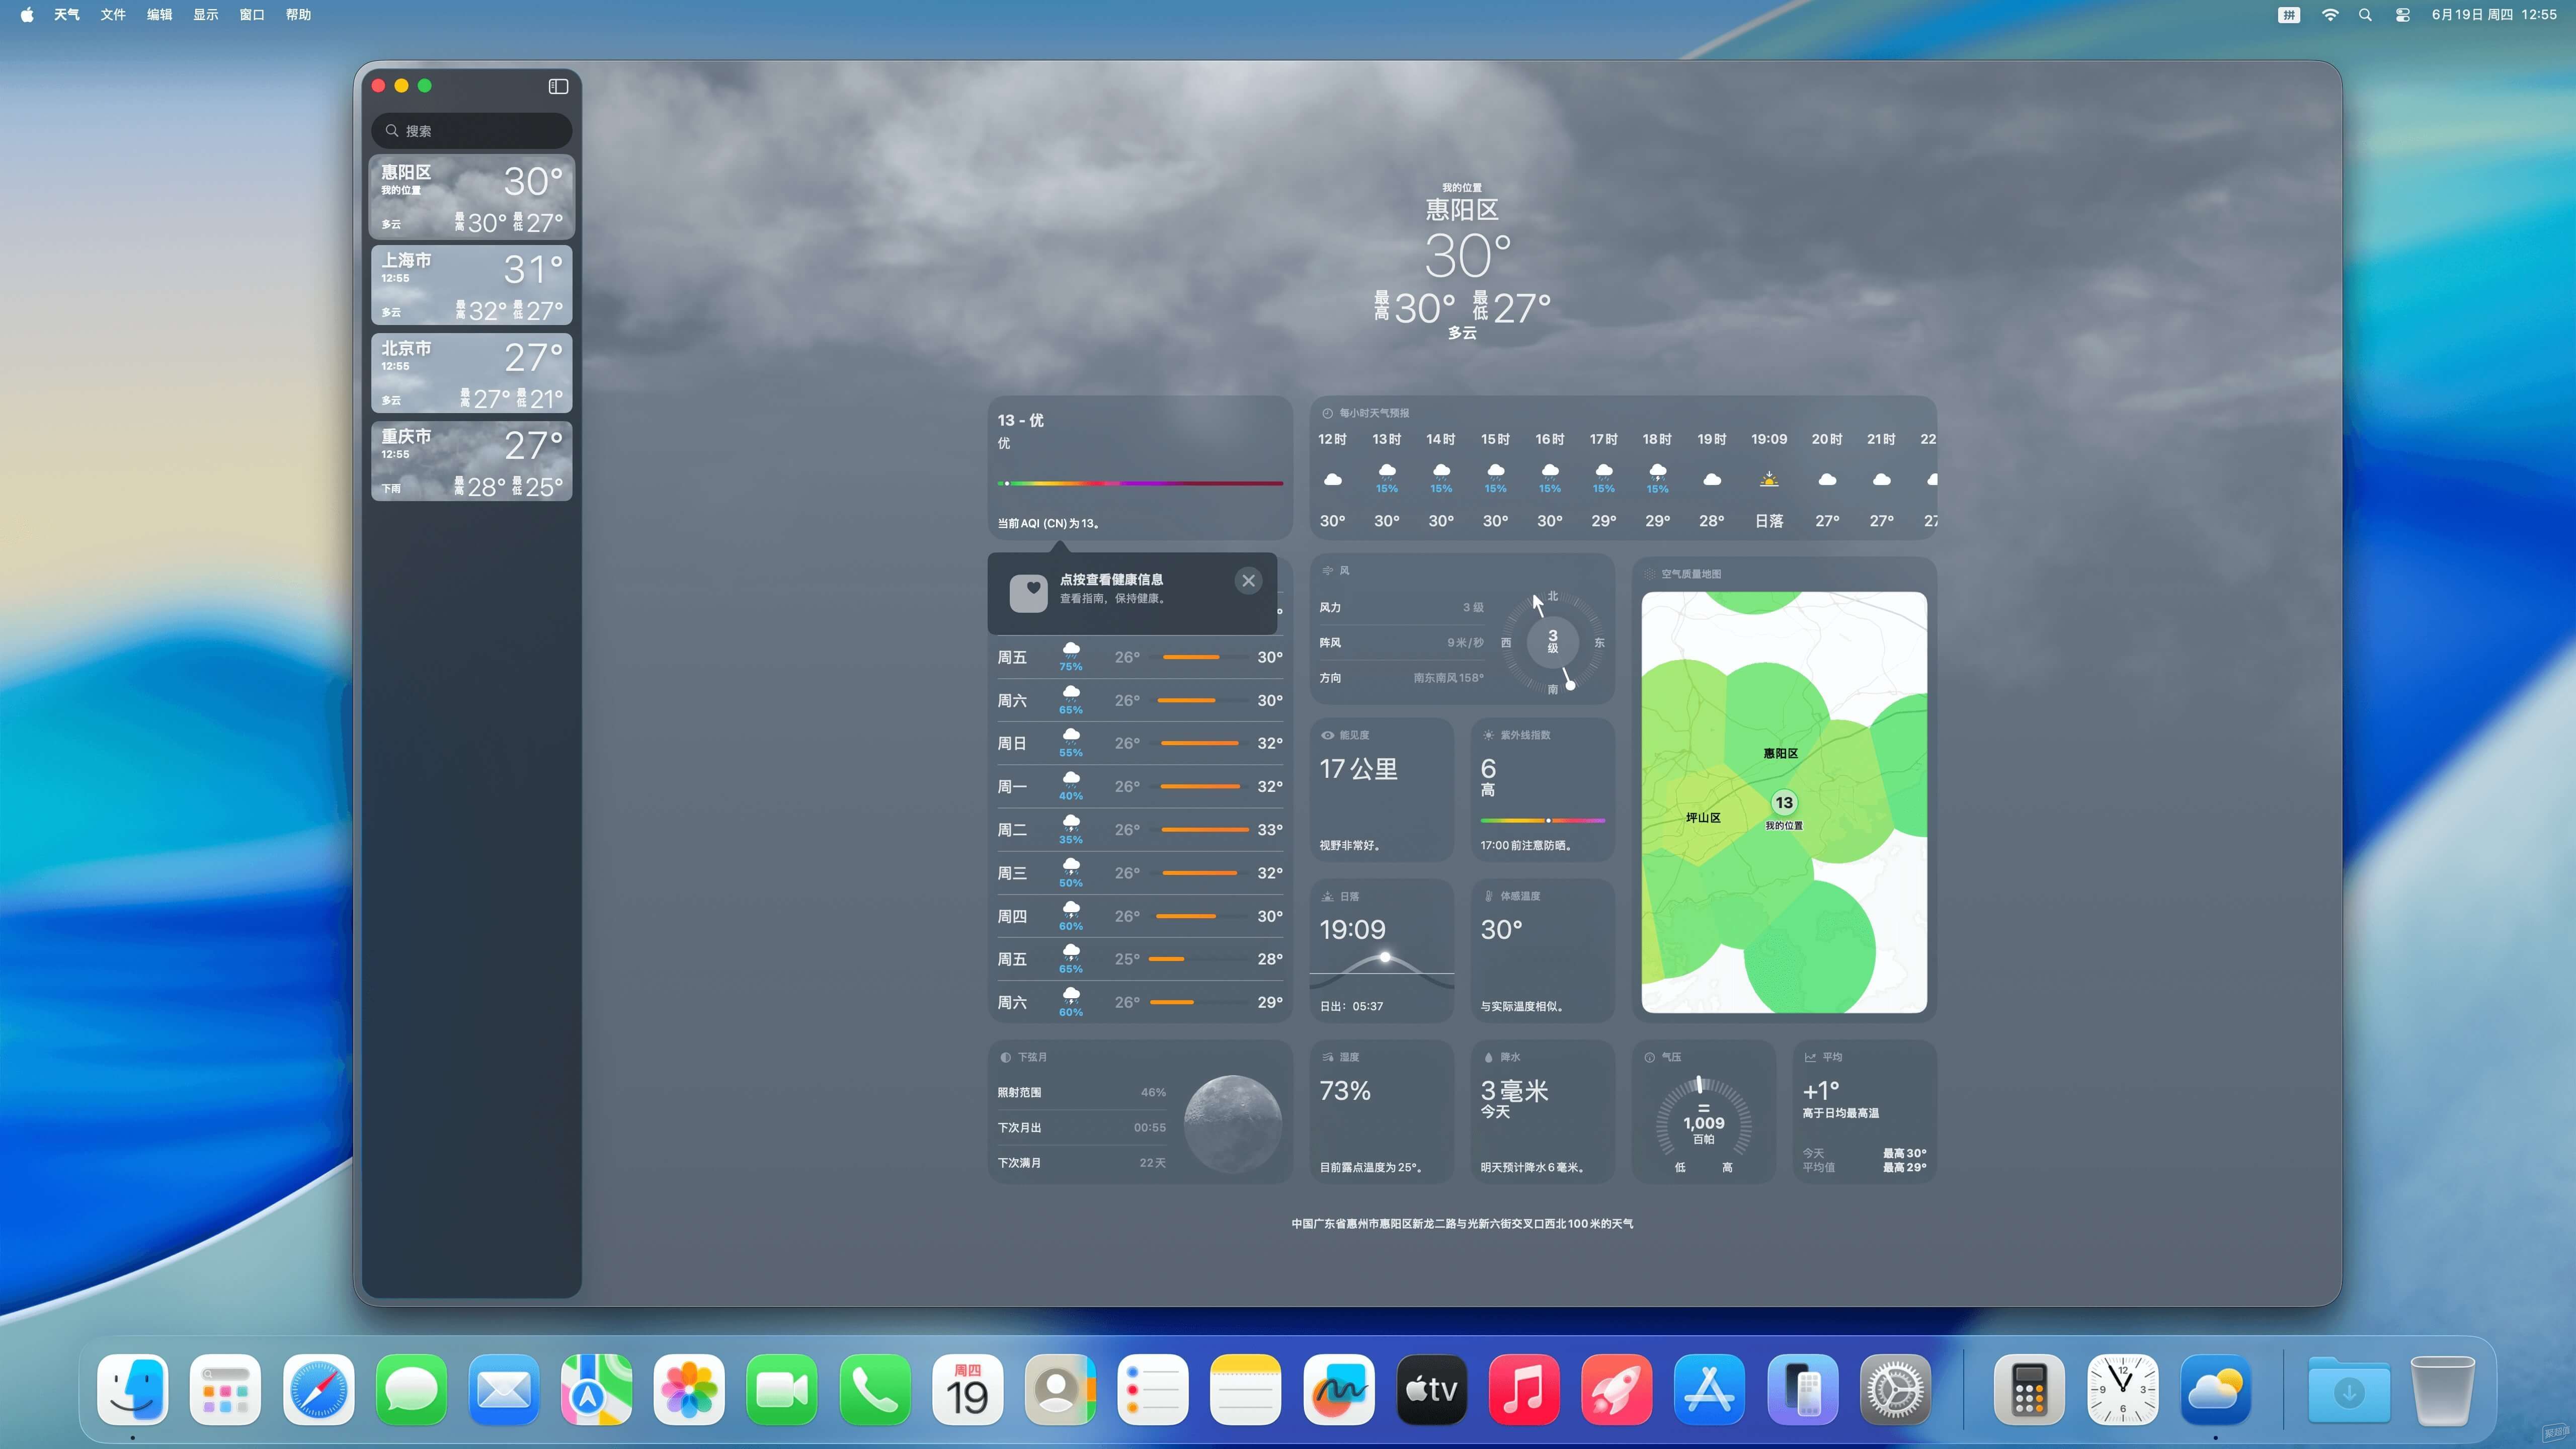Screen dimensions: 2576x1449
Task: Open the 天气 app menu
Action: (67, 14)
